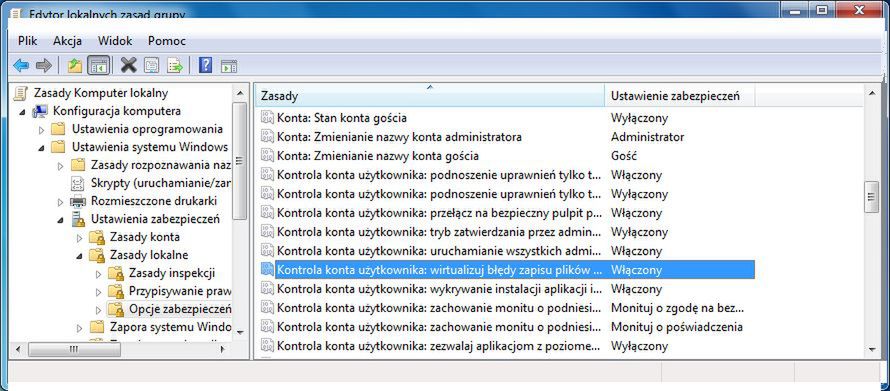Click the Zasady Komputer lokalny scroll icon
Image resolution: width=890 pixels, height=391 pixels.
(21, 93)
